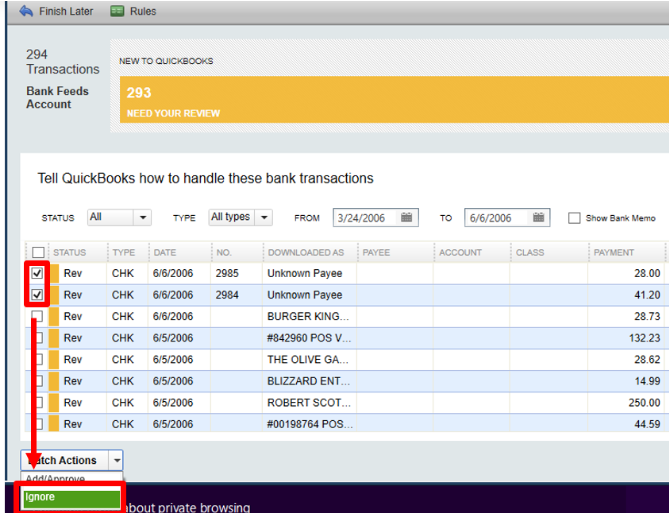Select THE OLIVE GA... transaction checkbox
Image resolution: width=669 pixels, height=513 pixels.
38,359
